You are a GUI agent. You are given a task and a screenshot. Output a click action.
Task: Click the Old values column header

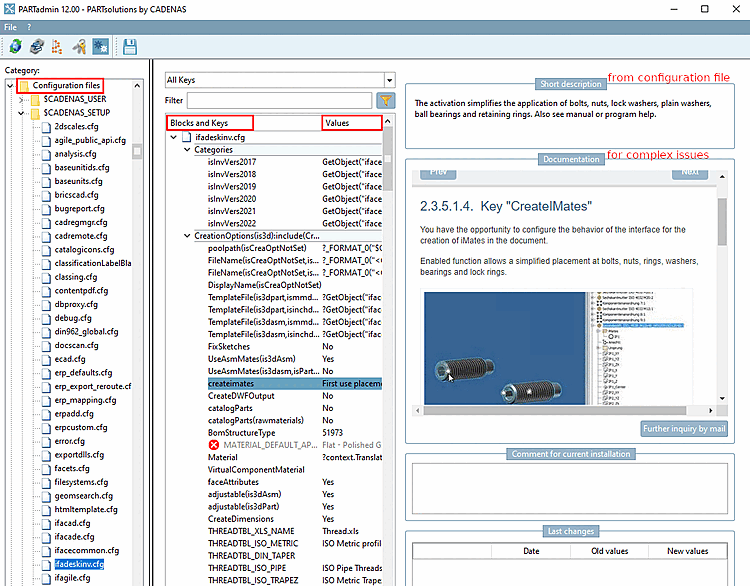pos(609,551)
